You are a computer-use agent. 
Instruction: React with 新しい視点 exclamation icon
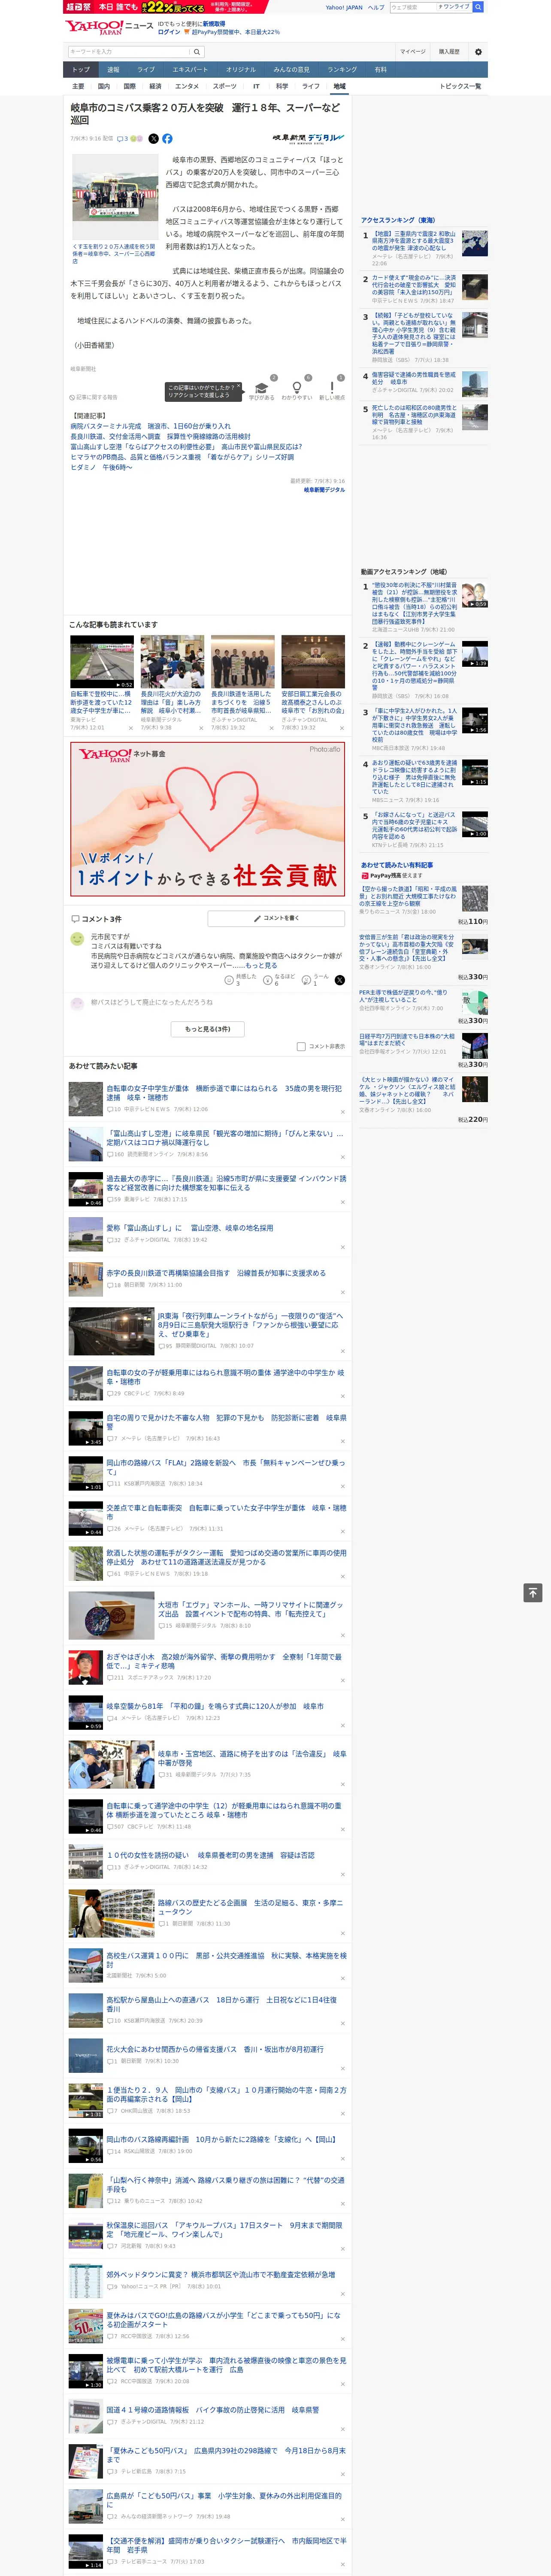(x=332, y=389)
